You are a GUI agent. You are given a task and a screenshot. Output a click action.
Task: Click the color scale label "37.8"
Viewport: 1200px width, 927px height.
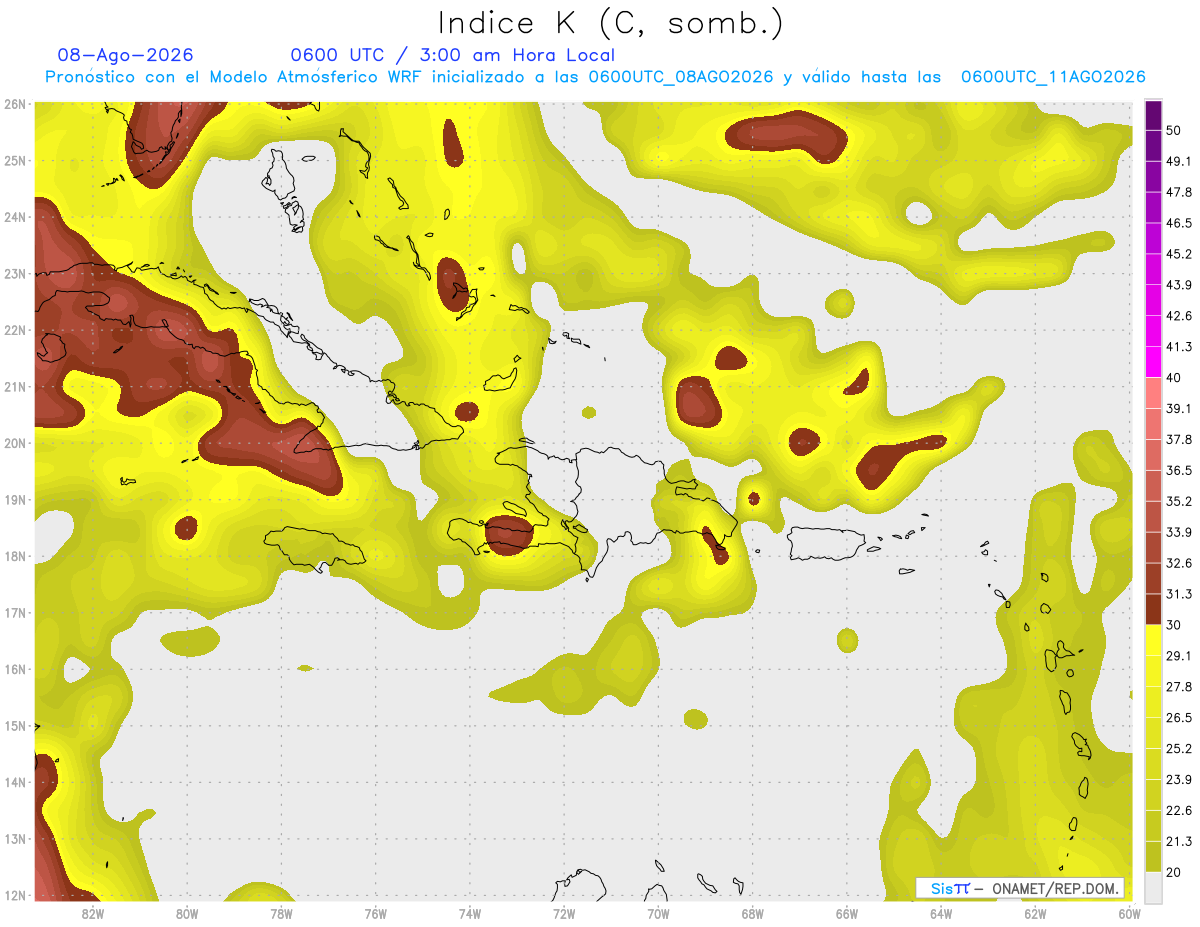tap(1179, 440)
